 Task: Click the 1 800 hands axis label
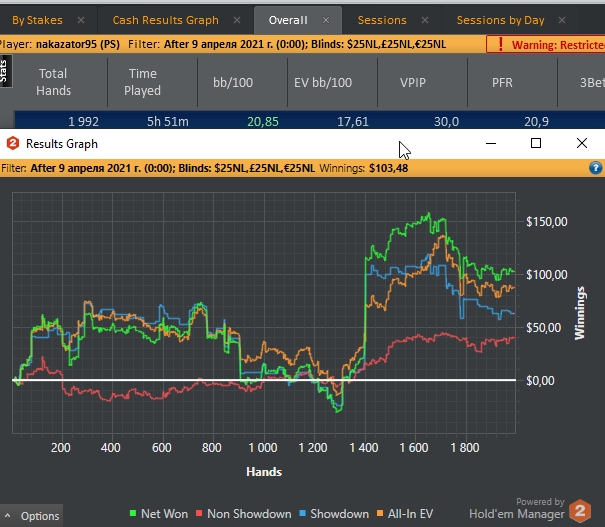pos(465,448)
